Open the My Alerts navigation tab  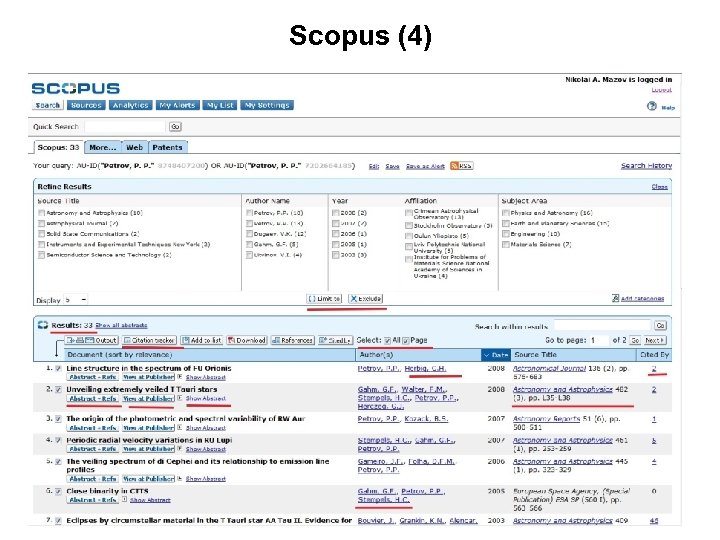177,105
